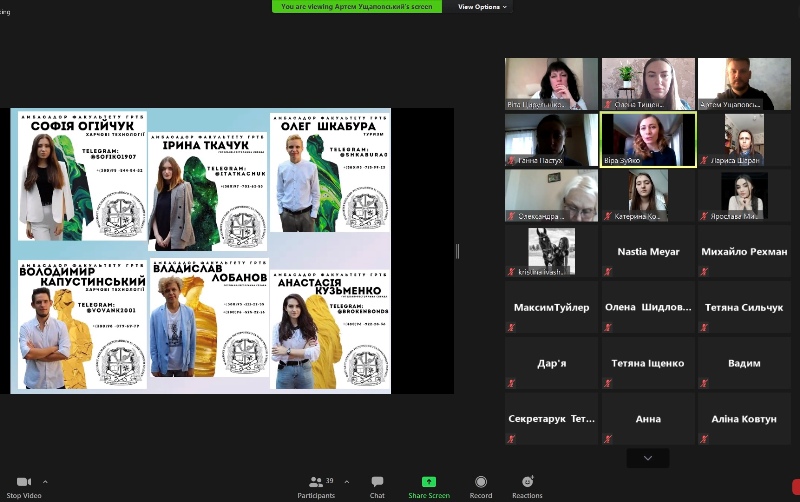Show next page of participant videos

648,458
